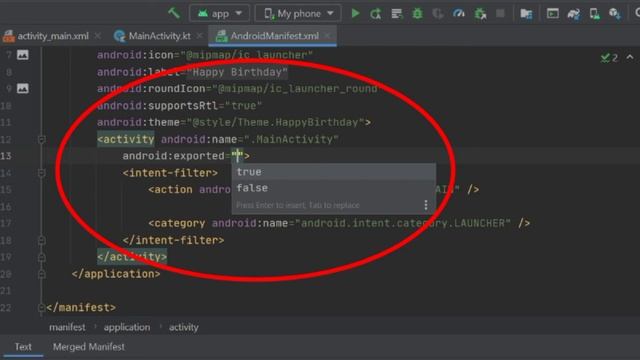This screenshot has height=360, width=640.
Task: Place cursor in android:exported value quotes
Action: 238,156
